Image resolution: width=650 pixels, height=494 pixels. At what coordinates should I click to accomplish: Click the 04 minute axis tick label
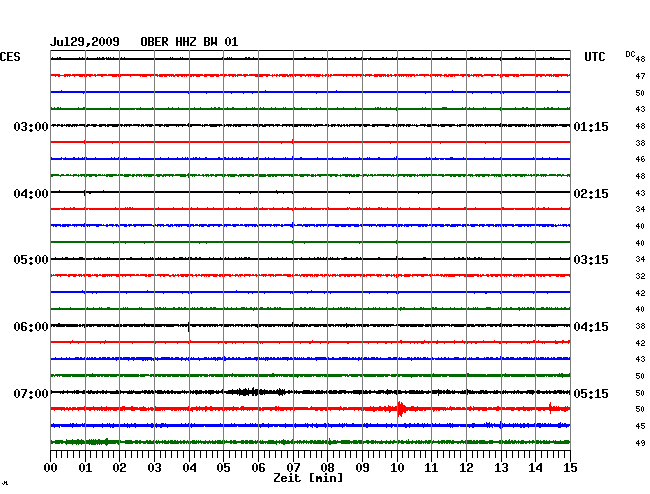click(189, 467)
